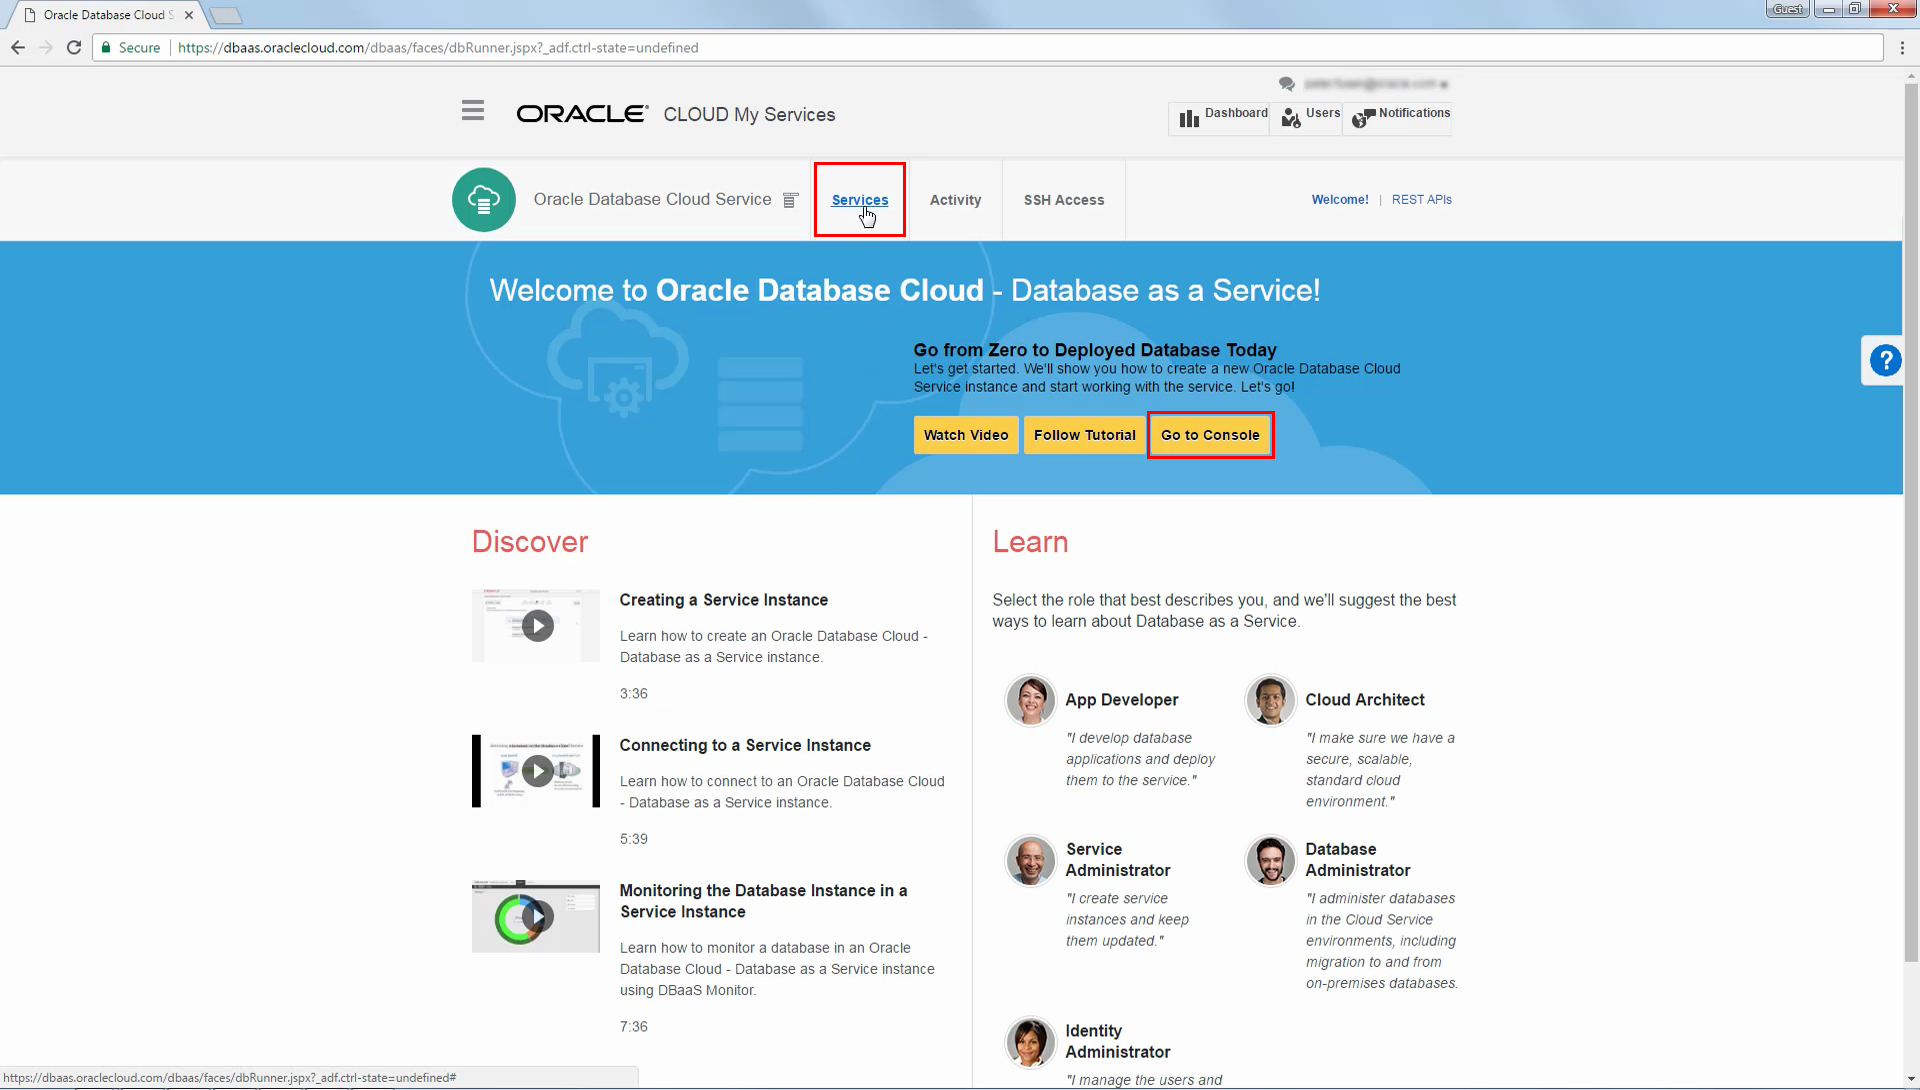Play the Monitoring the Database Instance video
Screen dimensions: 1920x1090
click(537, 916)
